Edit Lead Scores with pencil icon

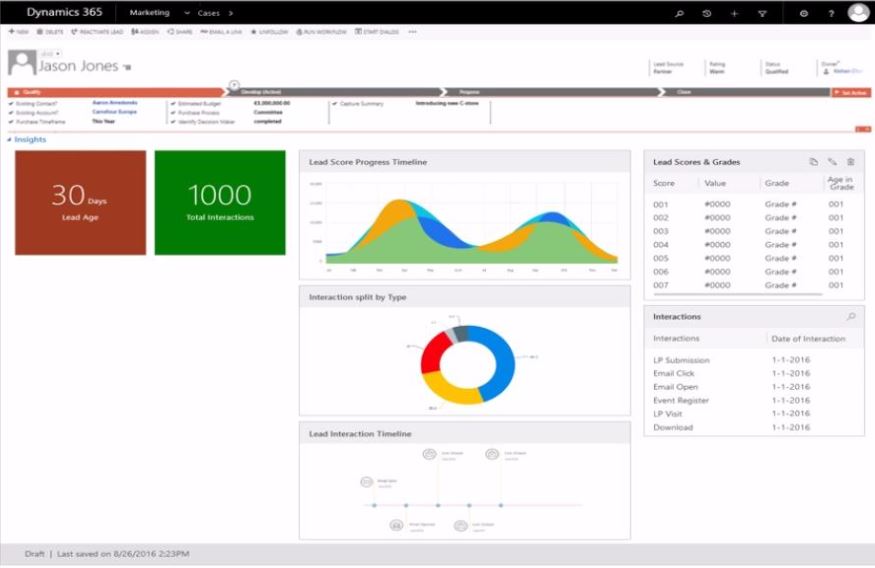pyautogui.click(x=832, y=162)
